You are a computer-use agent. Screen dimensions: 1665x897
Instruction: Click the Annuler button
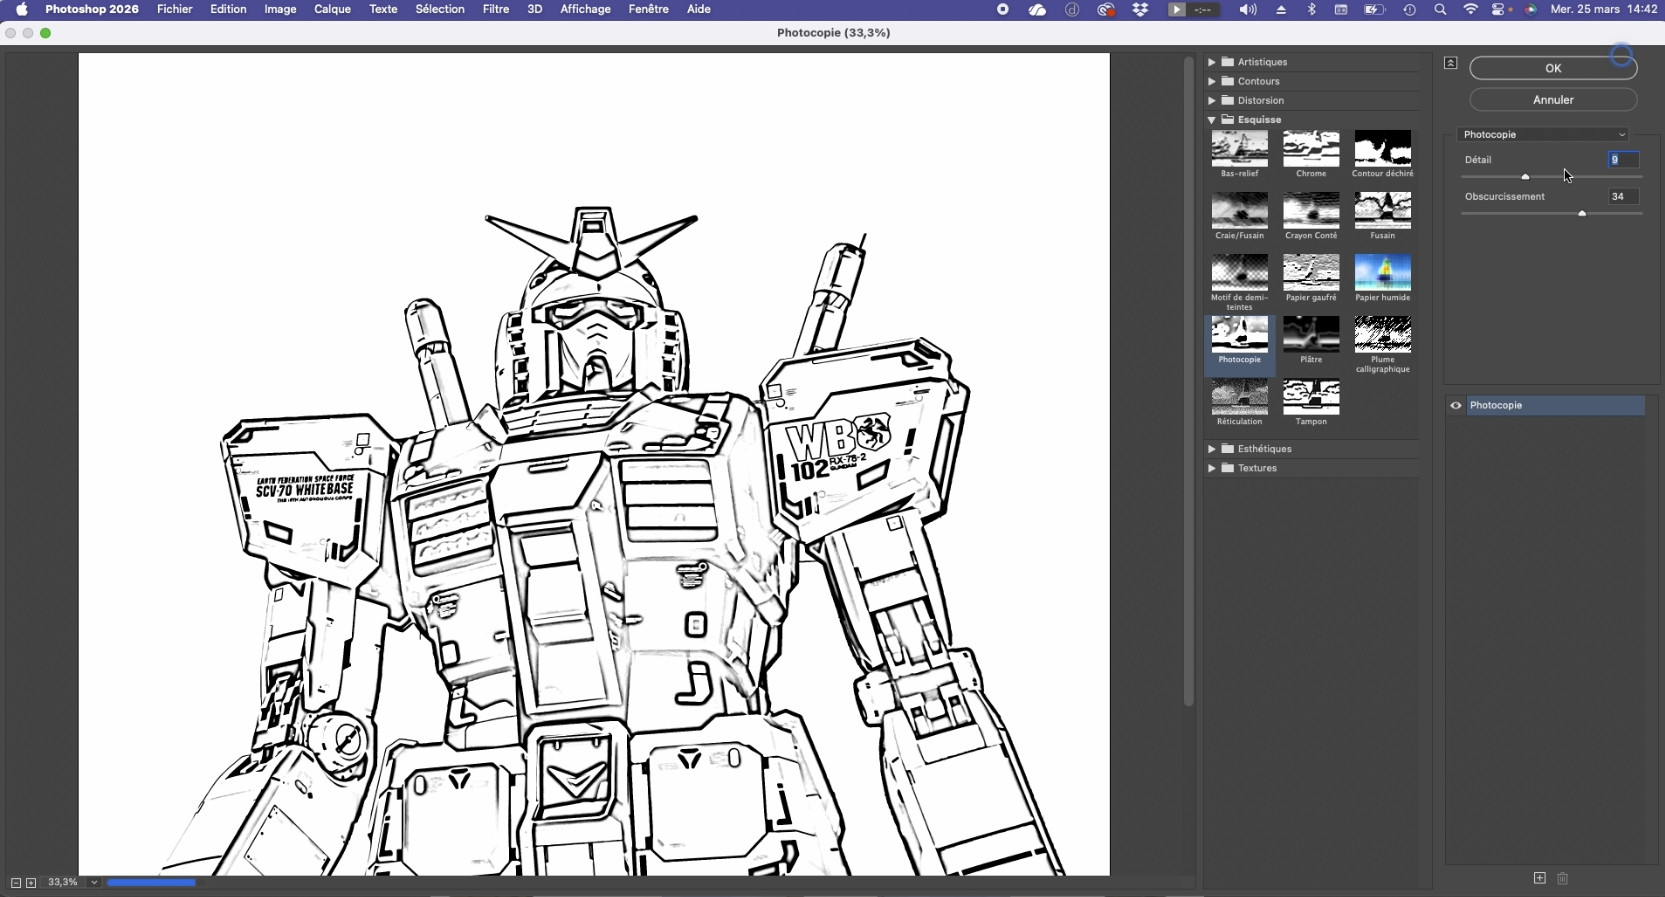pos(1552,100)
